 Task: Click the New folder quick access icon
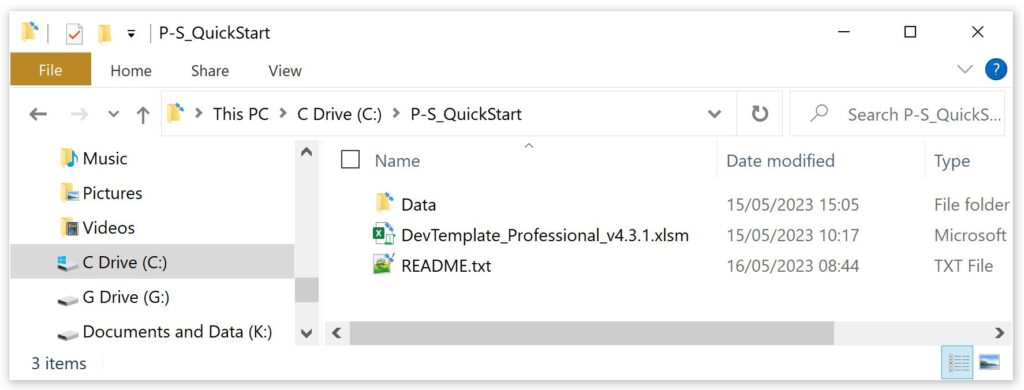[104, 33]
